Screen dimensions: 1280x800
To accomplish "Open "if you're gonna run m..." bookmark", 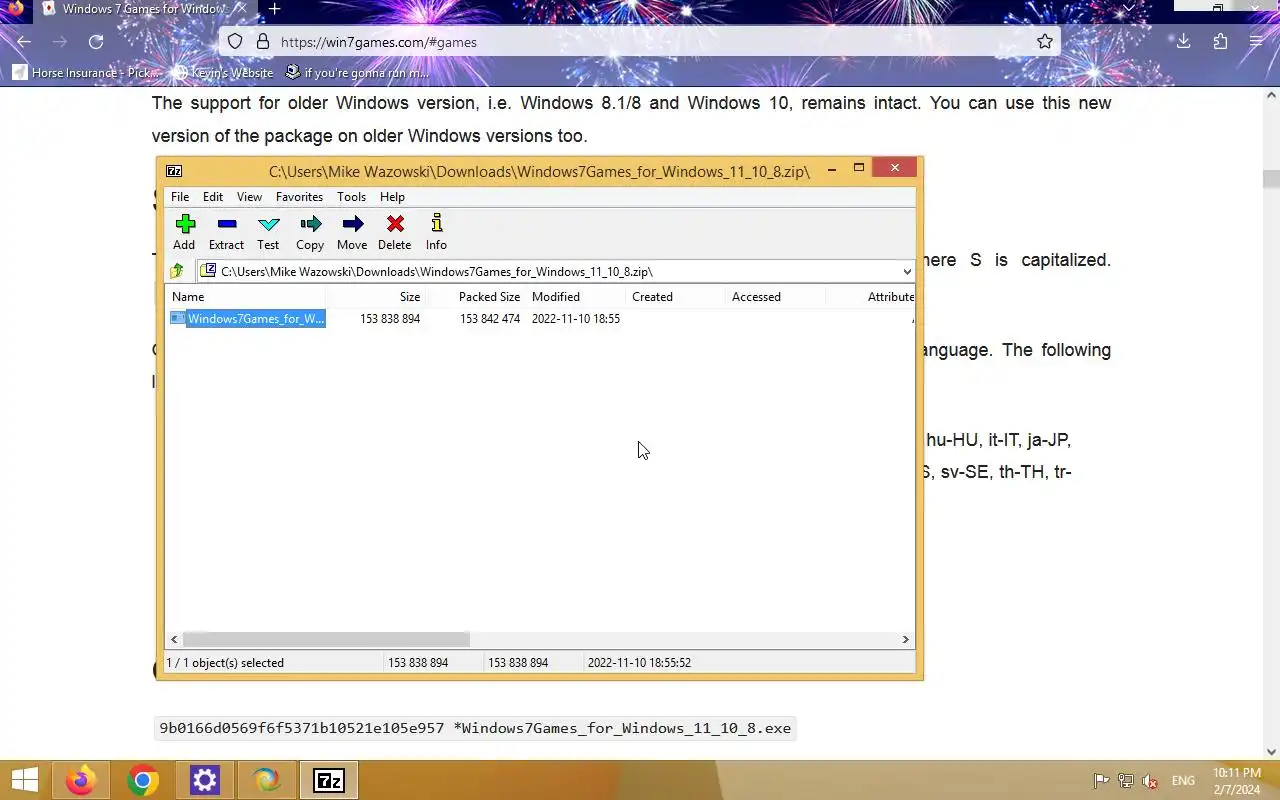I will click(357, 73).
